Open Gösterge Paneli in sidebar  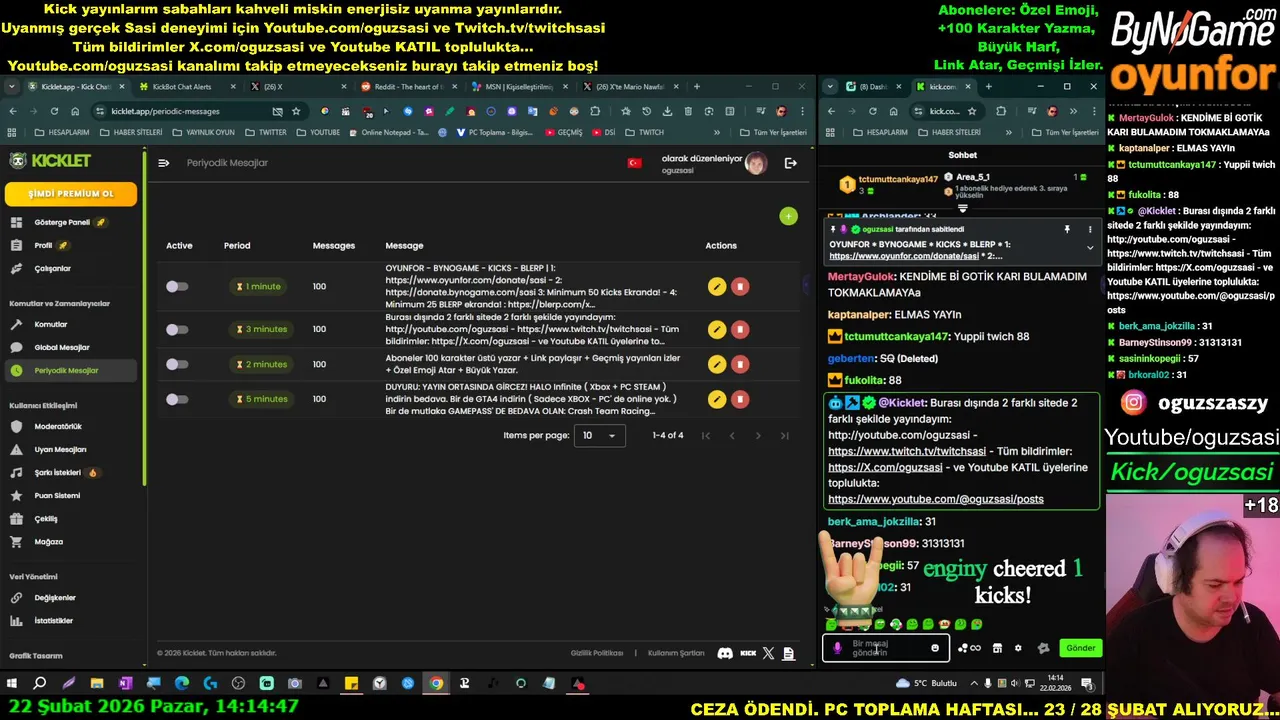pyautogui.click(x=62, y=222)
